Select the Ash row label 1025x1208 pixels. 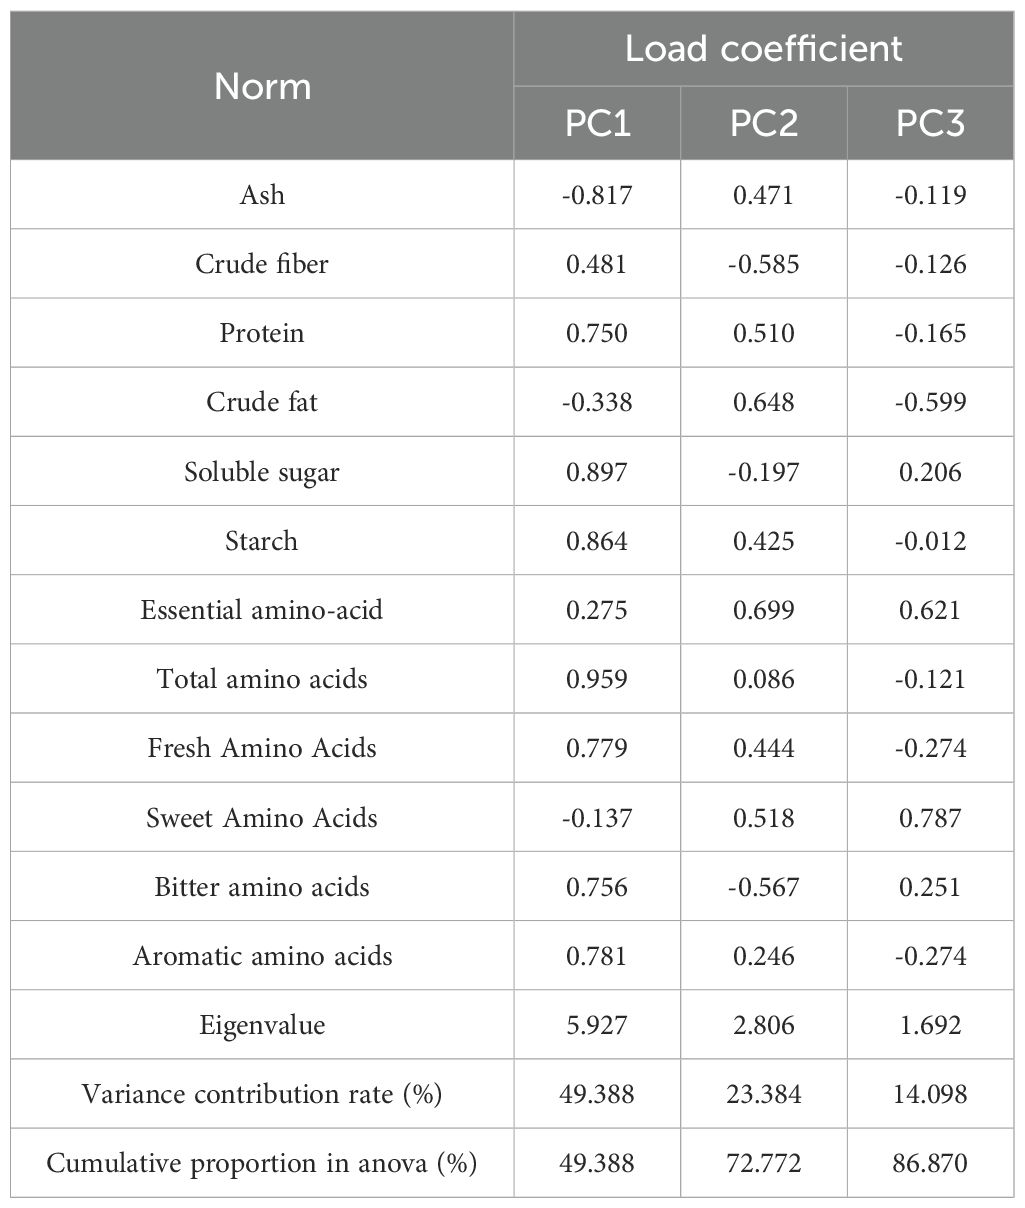(262, 194)
